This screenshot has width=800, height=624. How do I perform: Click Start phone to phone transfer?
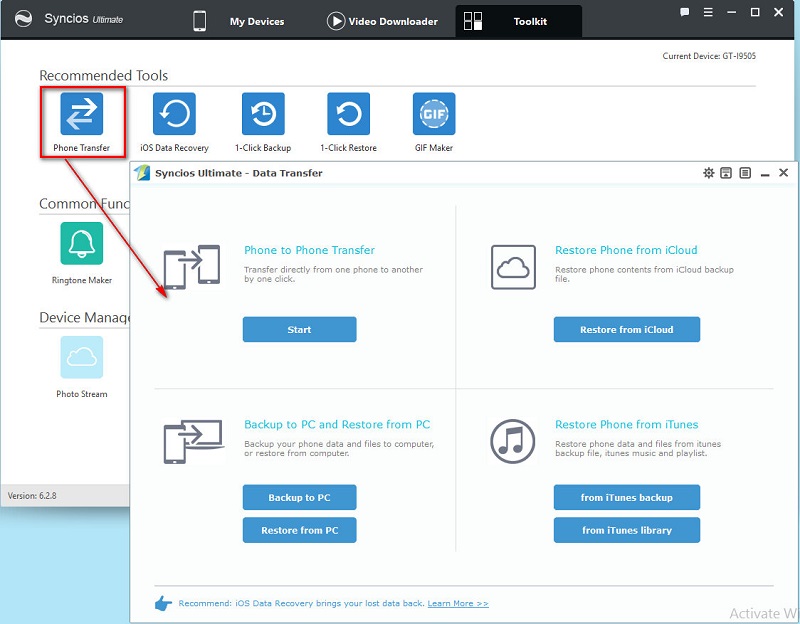pos(299,330)
